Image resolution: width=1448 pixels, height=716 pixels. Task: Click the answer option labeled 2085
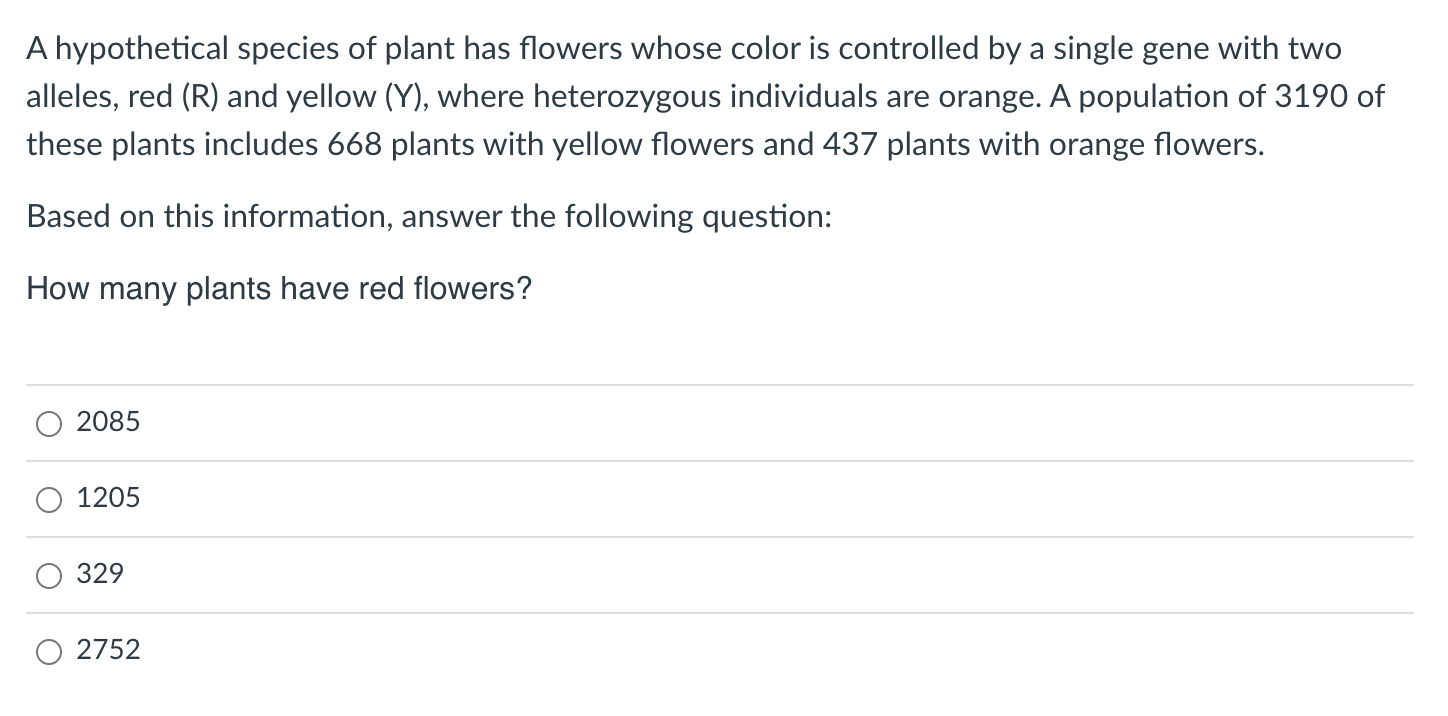(x=108, y=422)
